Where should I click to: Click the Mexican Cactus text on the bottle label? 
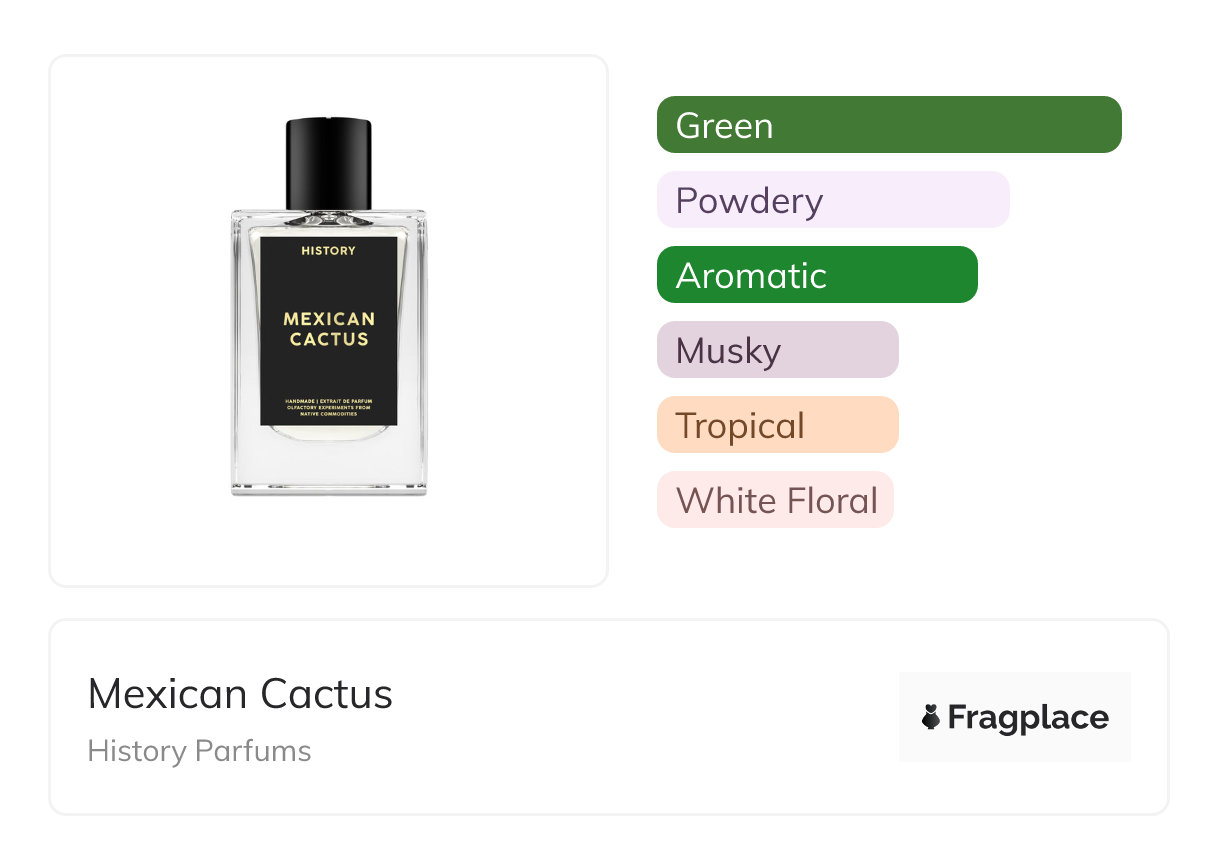coord(328,329)
